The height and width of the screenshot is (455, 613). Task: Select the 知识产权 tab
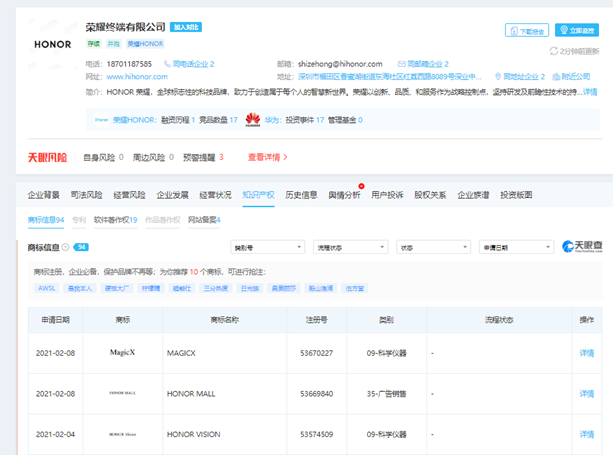[x=258, y=195]
